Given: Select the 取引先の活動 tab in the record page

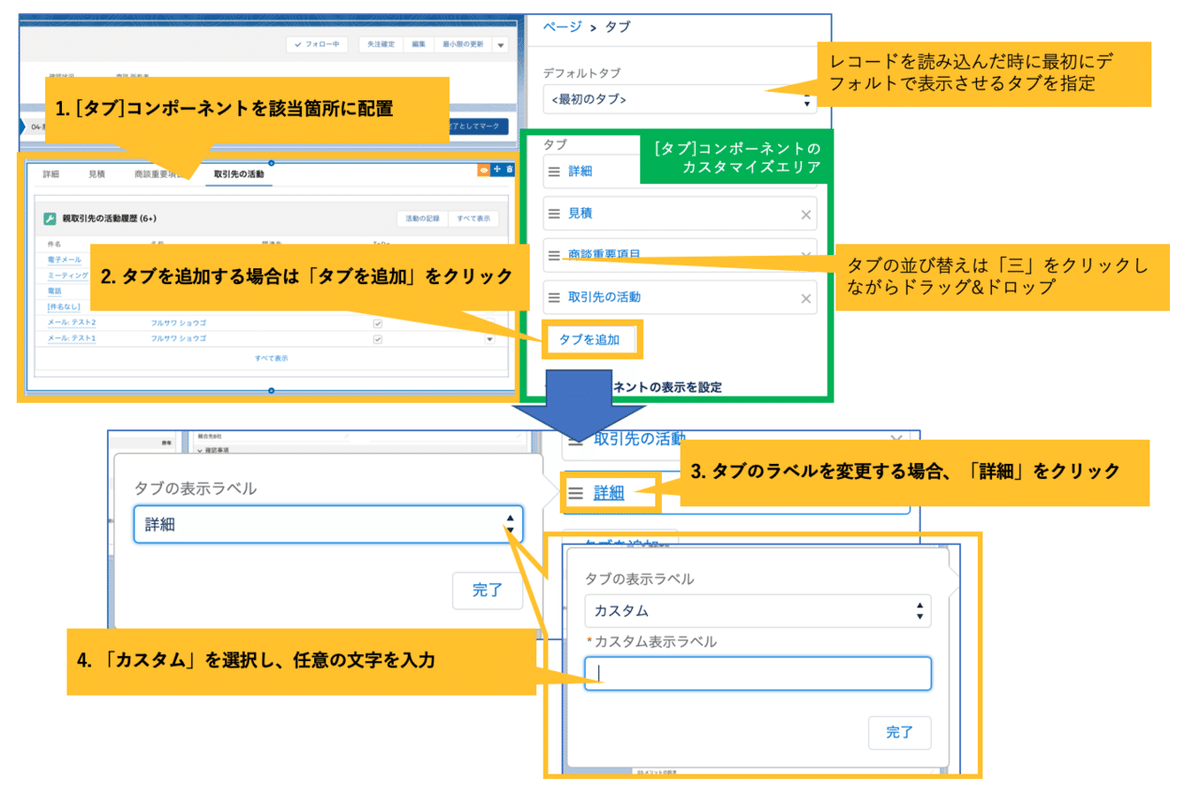Looking at the screenshot, I should coord(239,174).
